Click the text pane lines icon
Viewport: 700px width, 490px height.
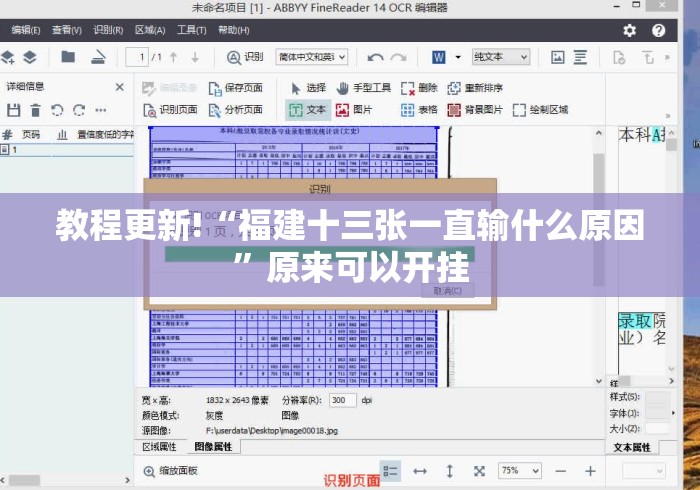coord(580,57)
